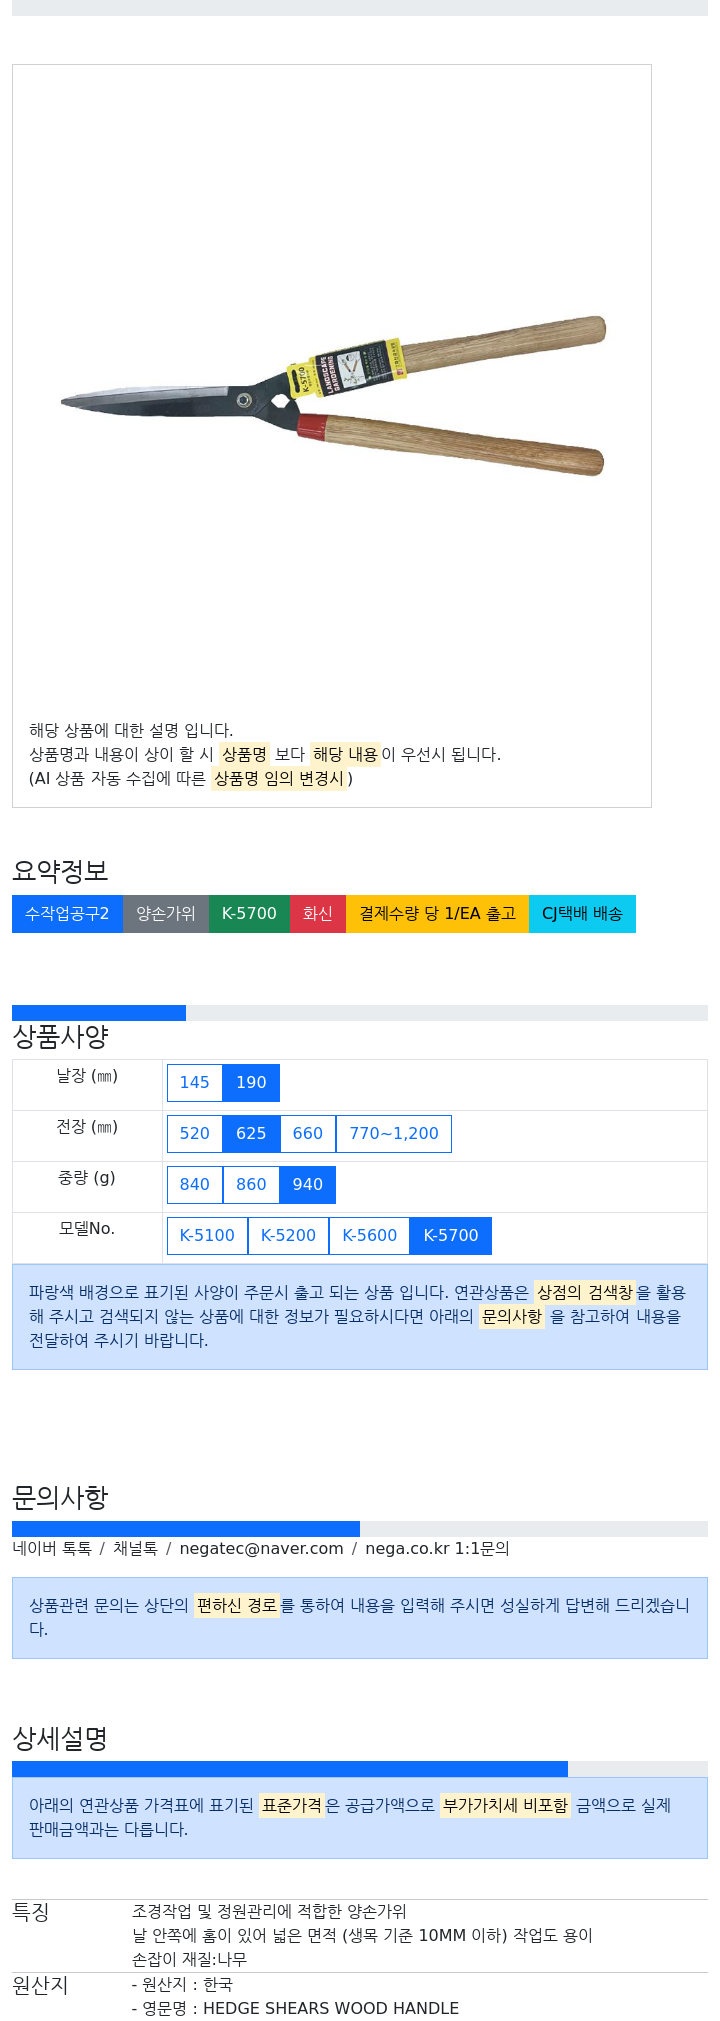Screen dimensions: 720x2021
Task: Select total length 520
Action: pos(195,1134)
